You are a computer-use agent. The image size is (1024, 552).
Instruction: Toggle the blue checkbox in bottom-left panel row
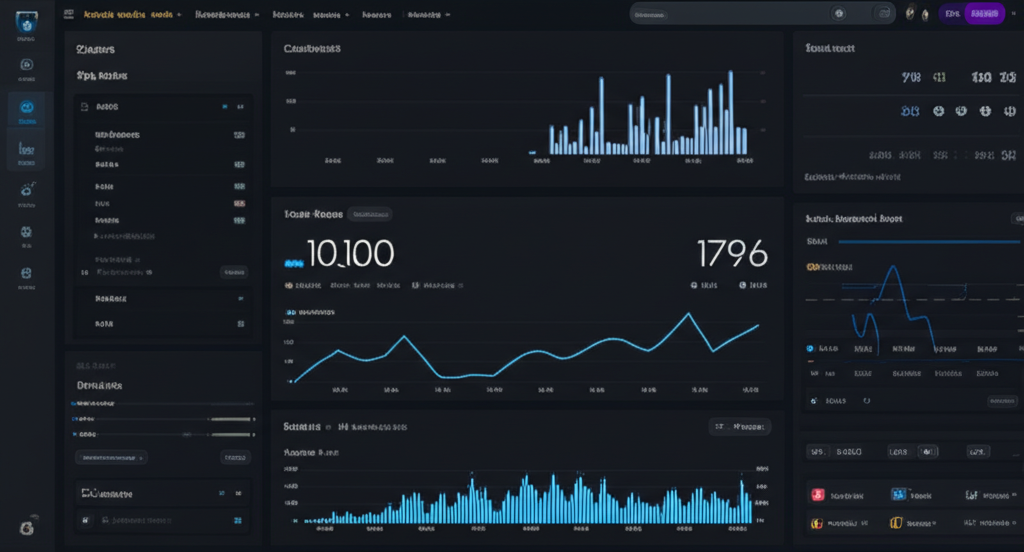click(x=237, y=521)
